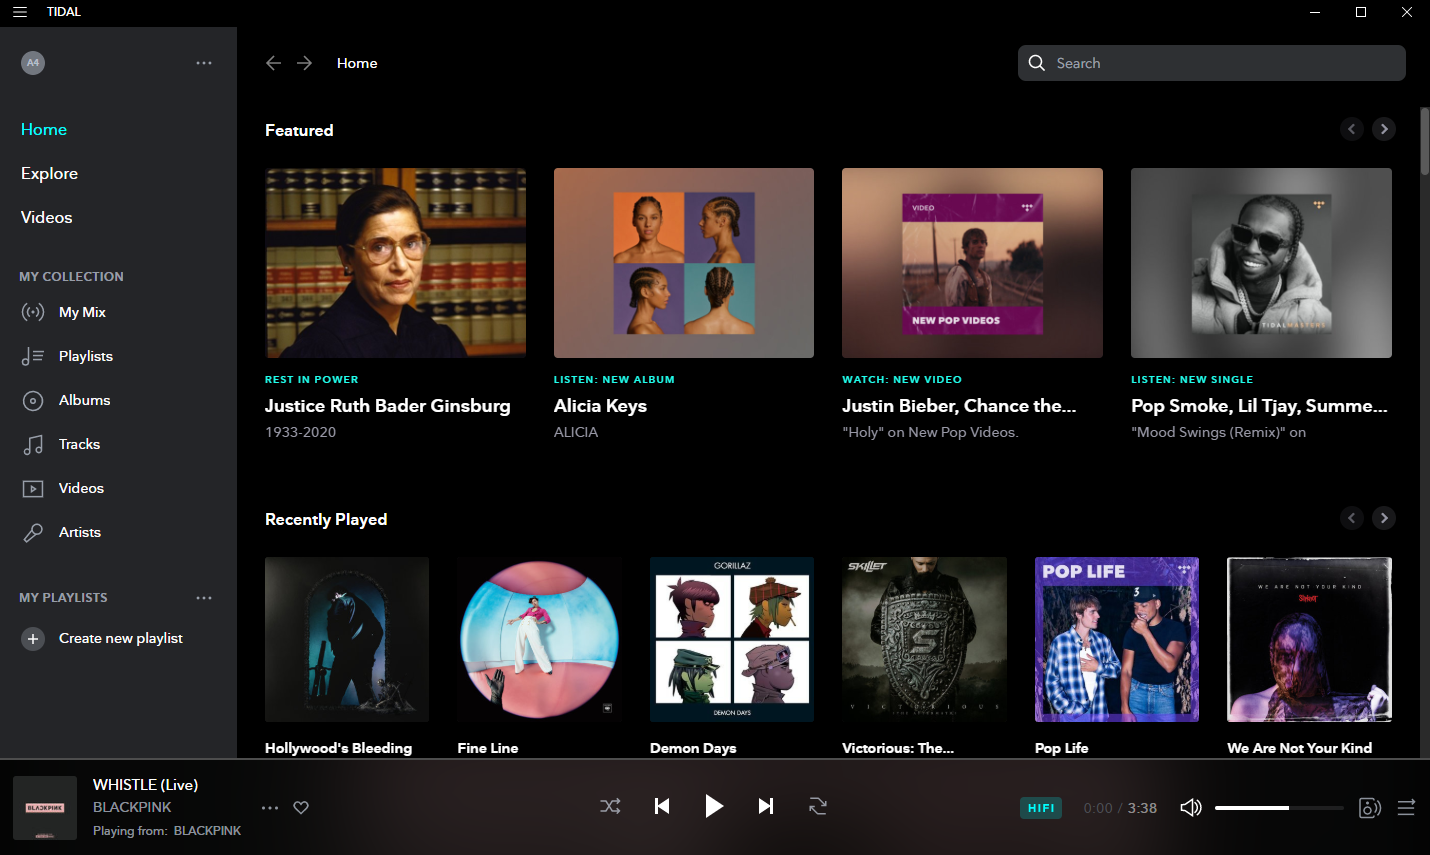
Task: Go back with the left arrow
Action: click(x=273, y=63)
